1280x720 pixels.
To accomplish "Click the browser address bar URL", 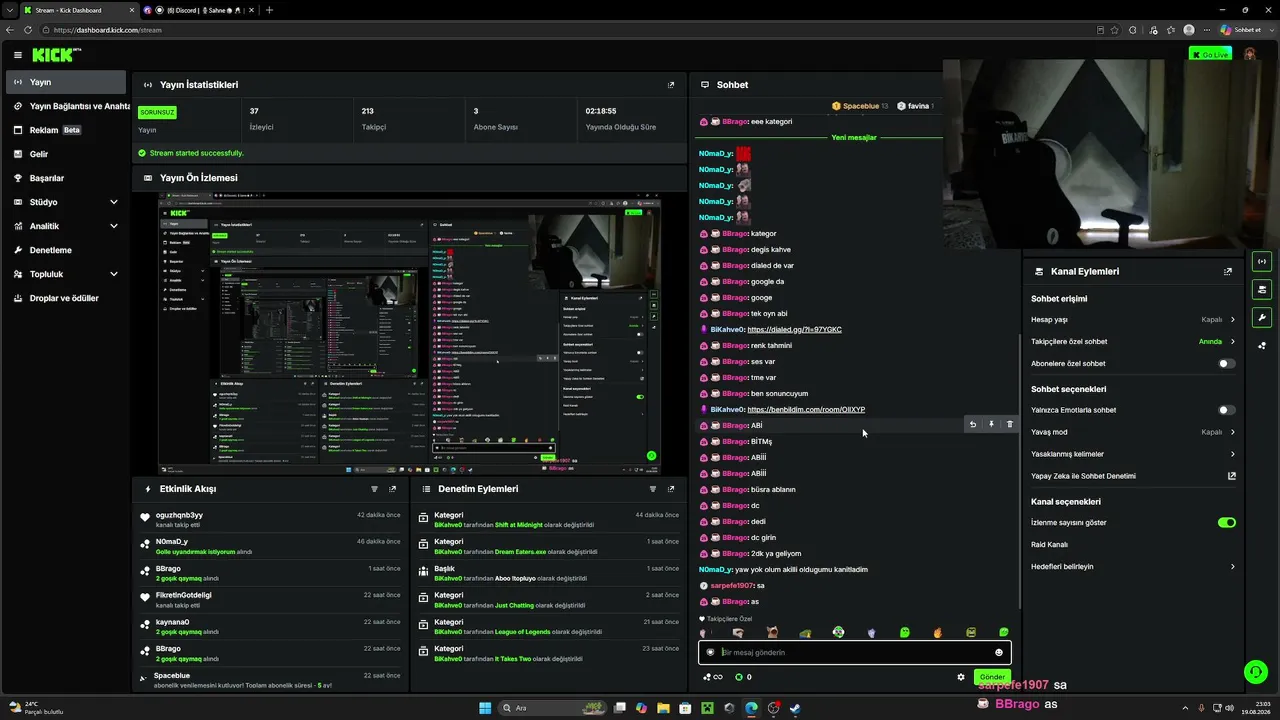I will click(x=108, y=30).
